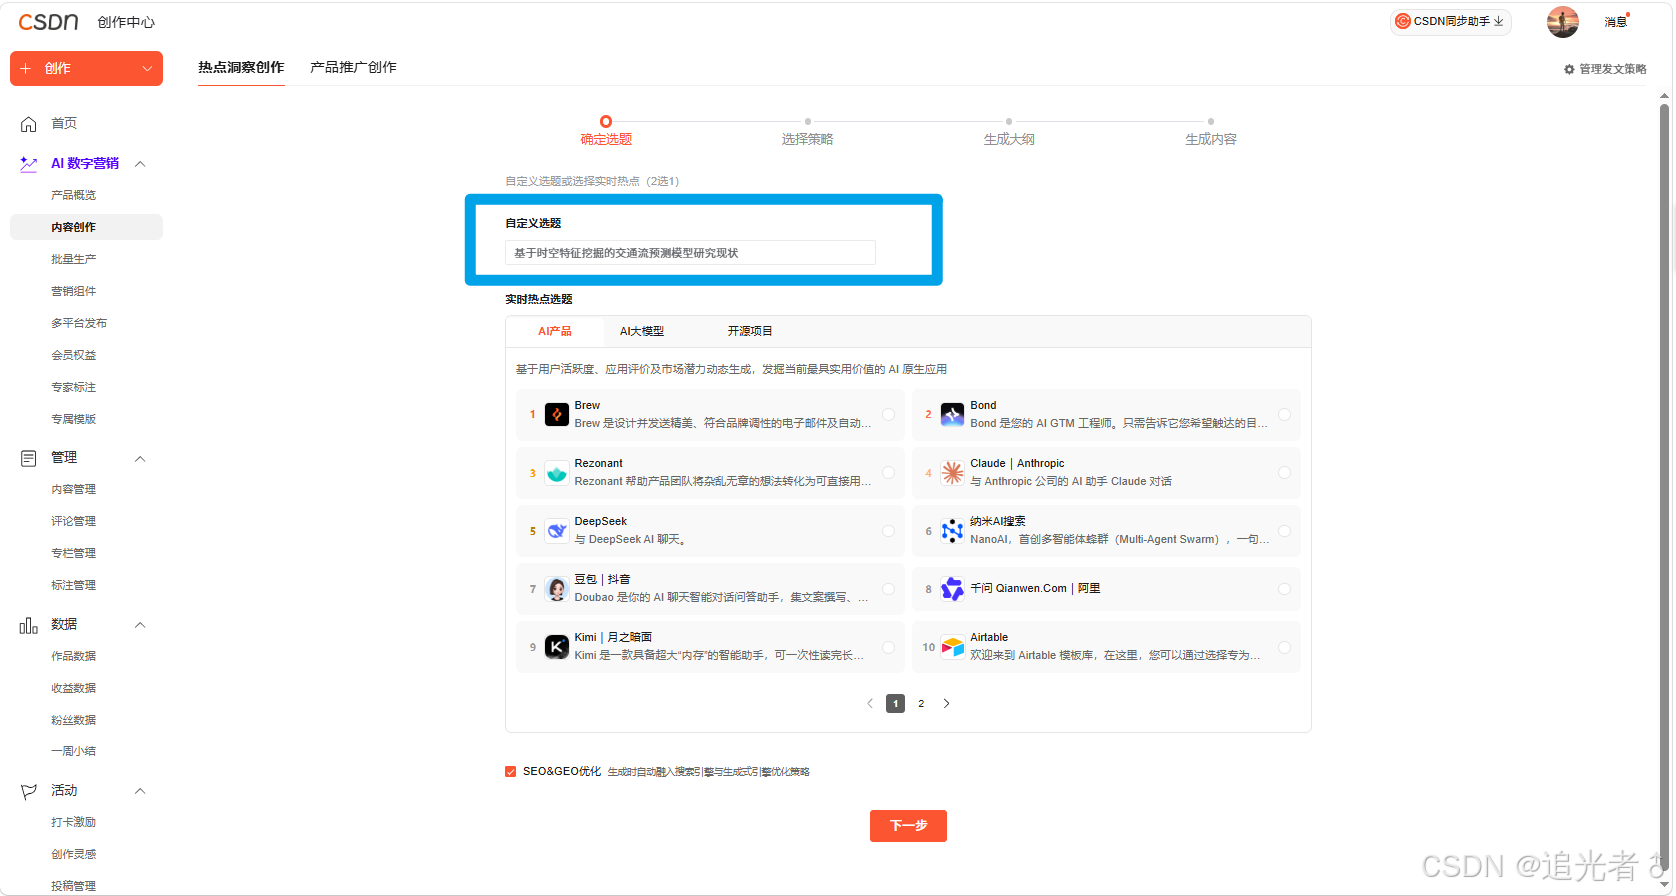Click the 生成大纲 step marker
This screenshot has width=1676, height=896.
[x=1009, y=122]
